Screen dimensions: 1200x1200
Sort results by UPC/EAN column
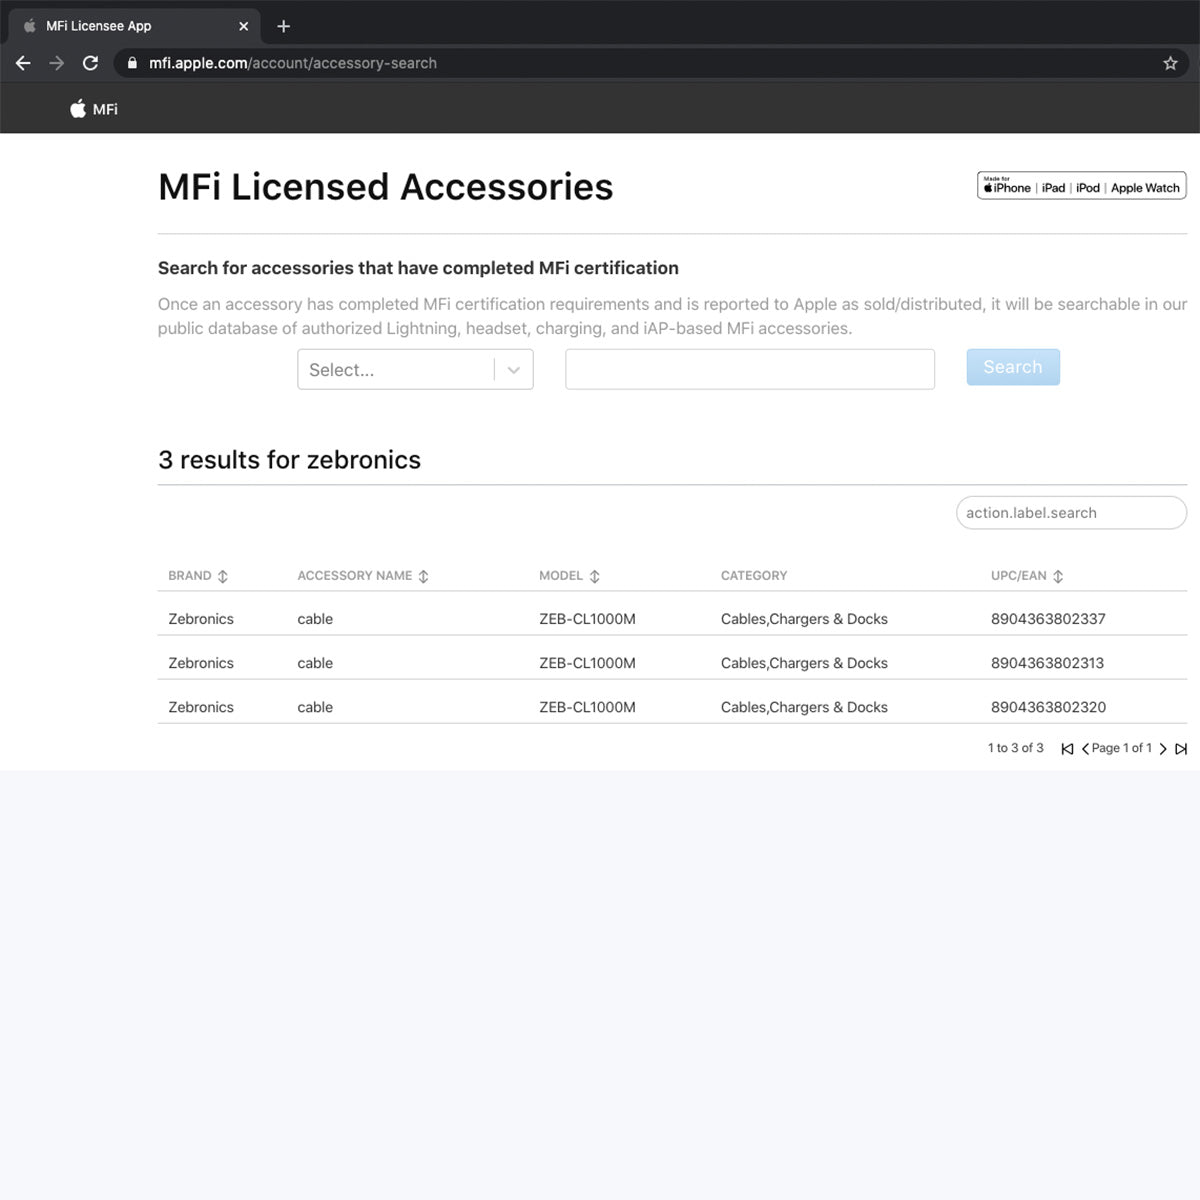click(x=1058, y=576)
